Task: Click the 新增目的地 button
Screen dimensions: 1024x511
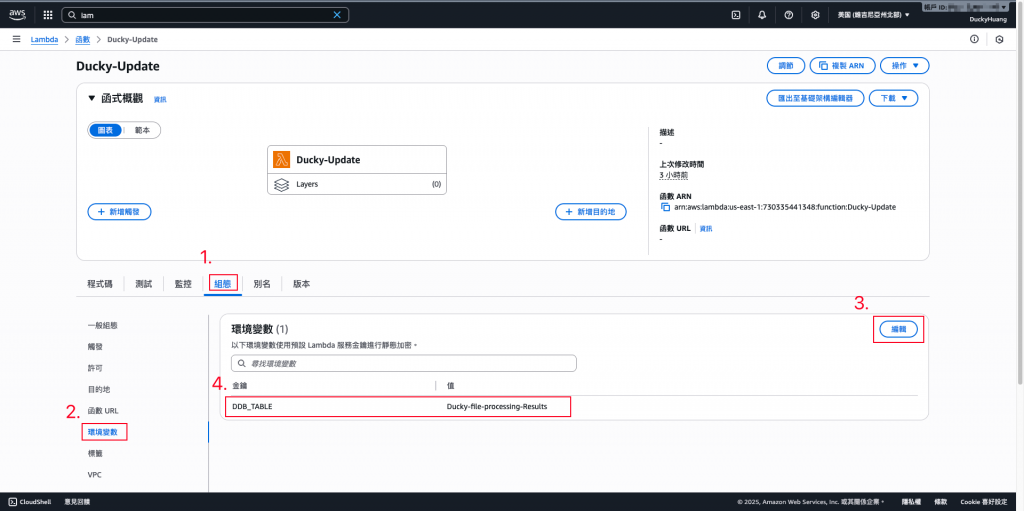Action: tap(591, 212)
